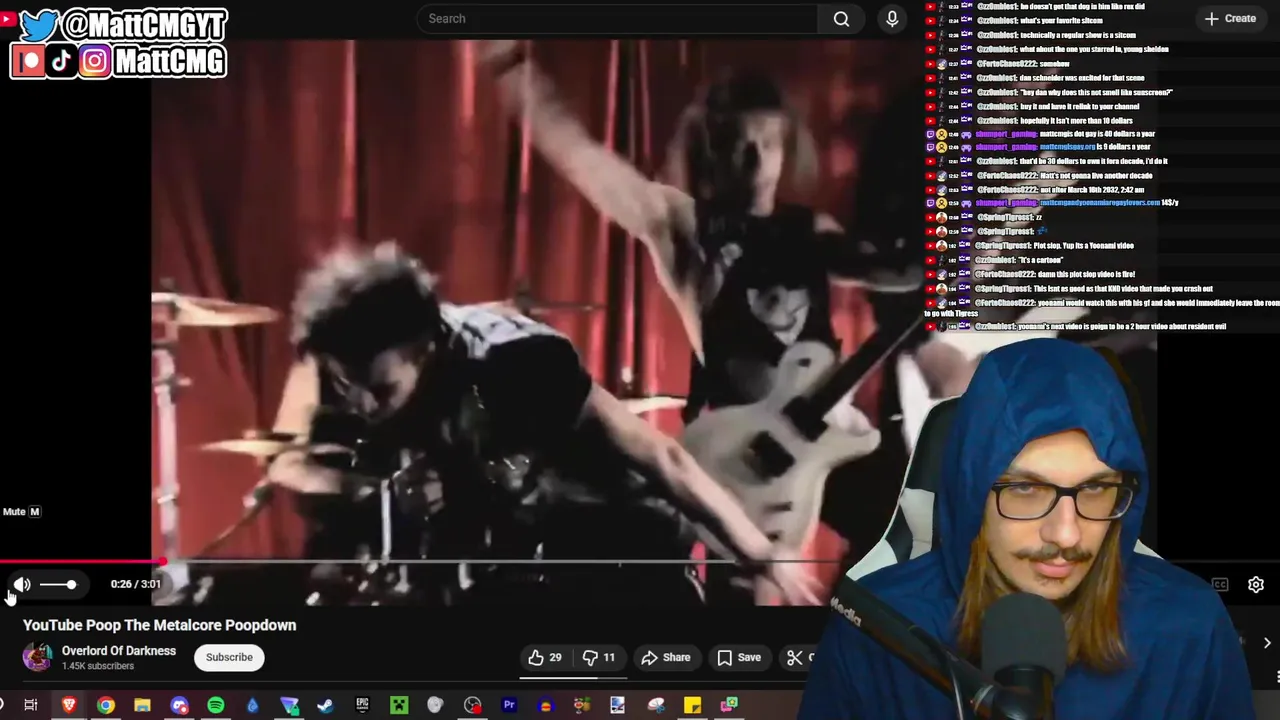Subscribe to Overlord Of Darkness
This screenshot has height=720, width=1280.
229,657
